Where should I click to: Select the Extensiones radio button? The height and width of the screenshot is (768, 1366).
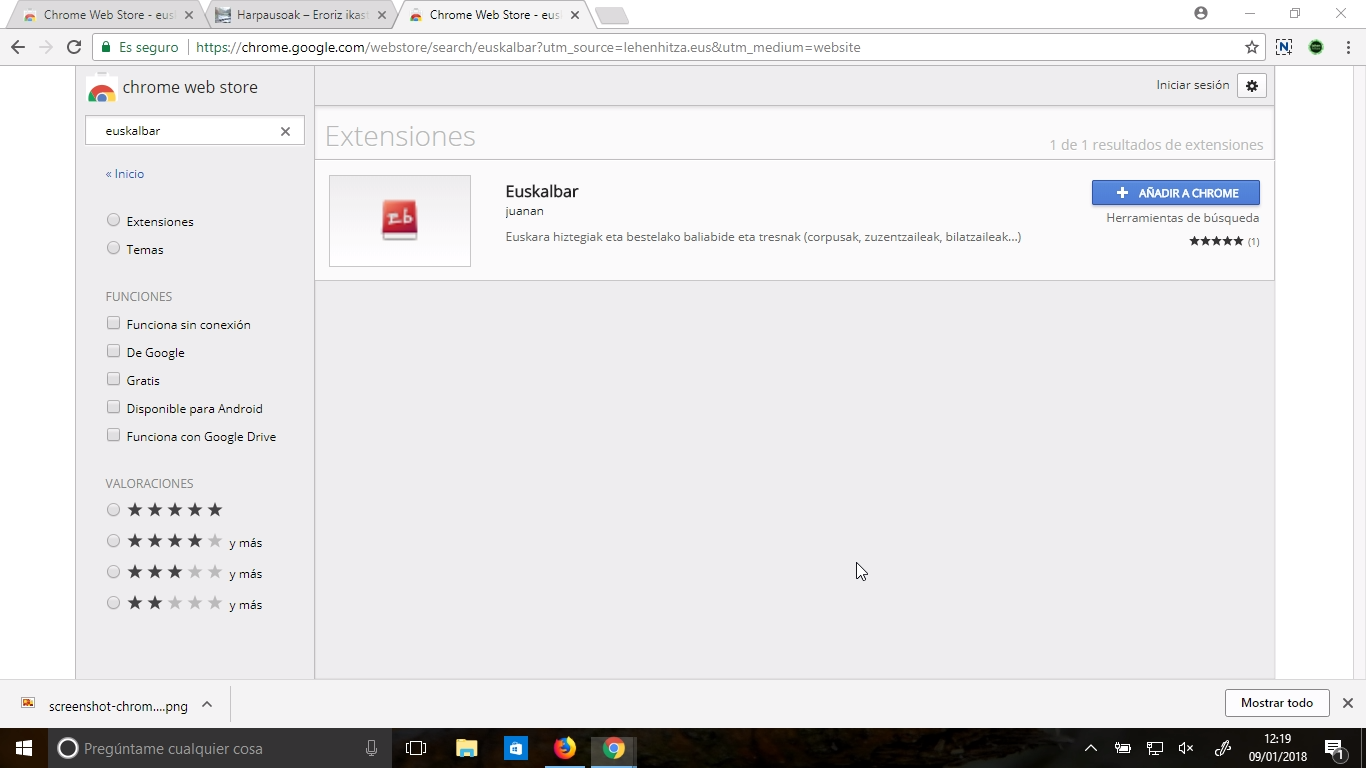[113, 221]
